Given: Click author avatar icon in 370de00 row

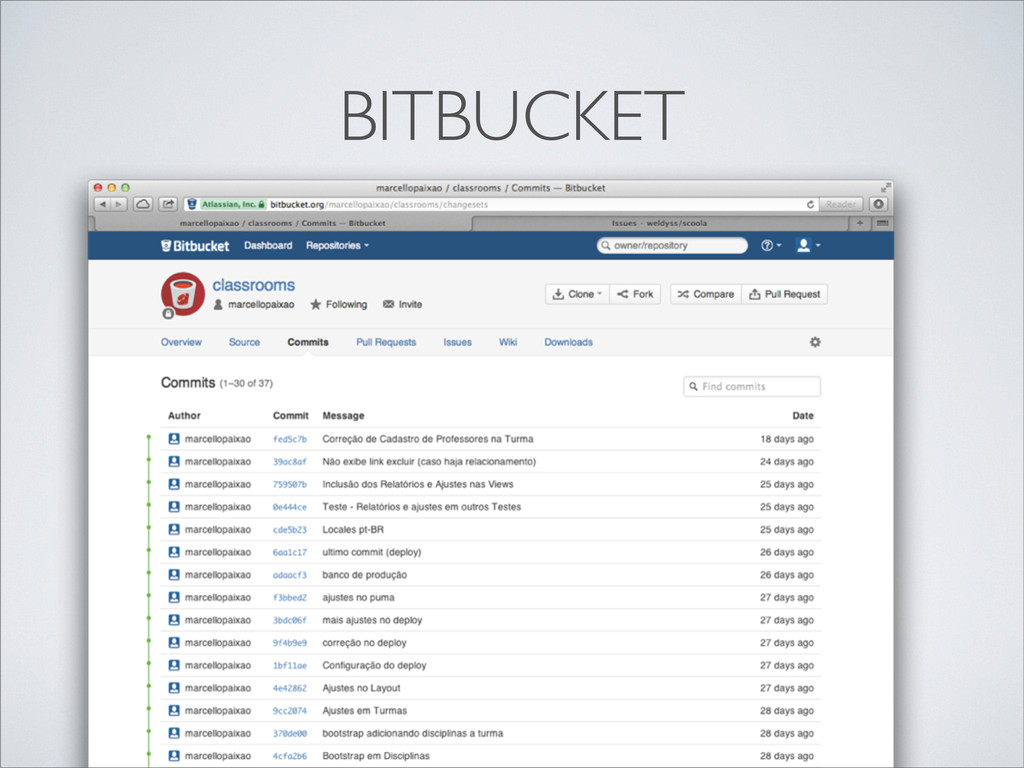Looking at the screenshot, I should pos(174,733).
